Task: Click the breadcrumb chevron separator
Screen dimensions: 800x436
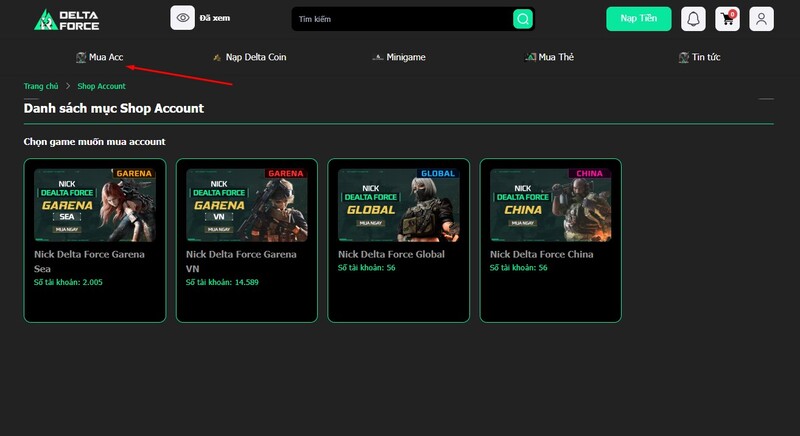Action: pos(68,86)
